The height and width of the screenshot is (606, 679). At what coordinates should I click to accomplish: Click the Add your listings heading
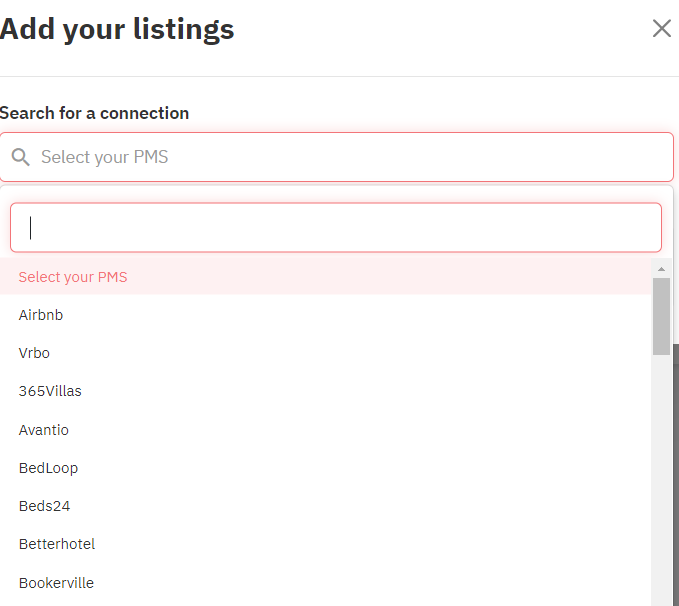pyautogui.click(x=117, y=29)
